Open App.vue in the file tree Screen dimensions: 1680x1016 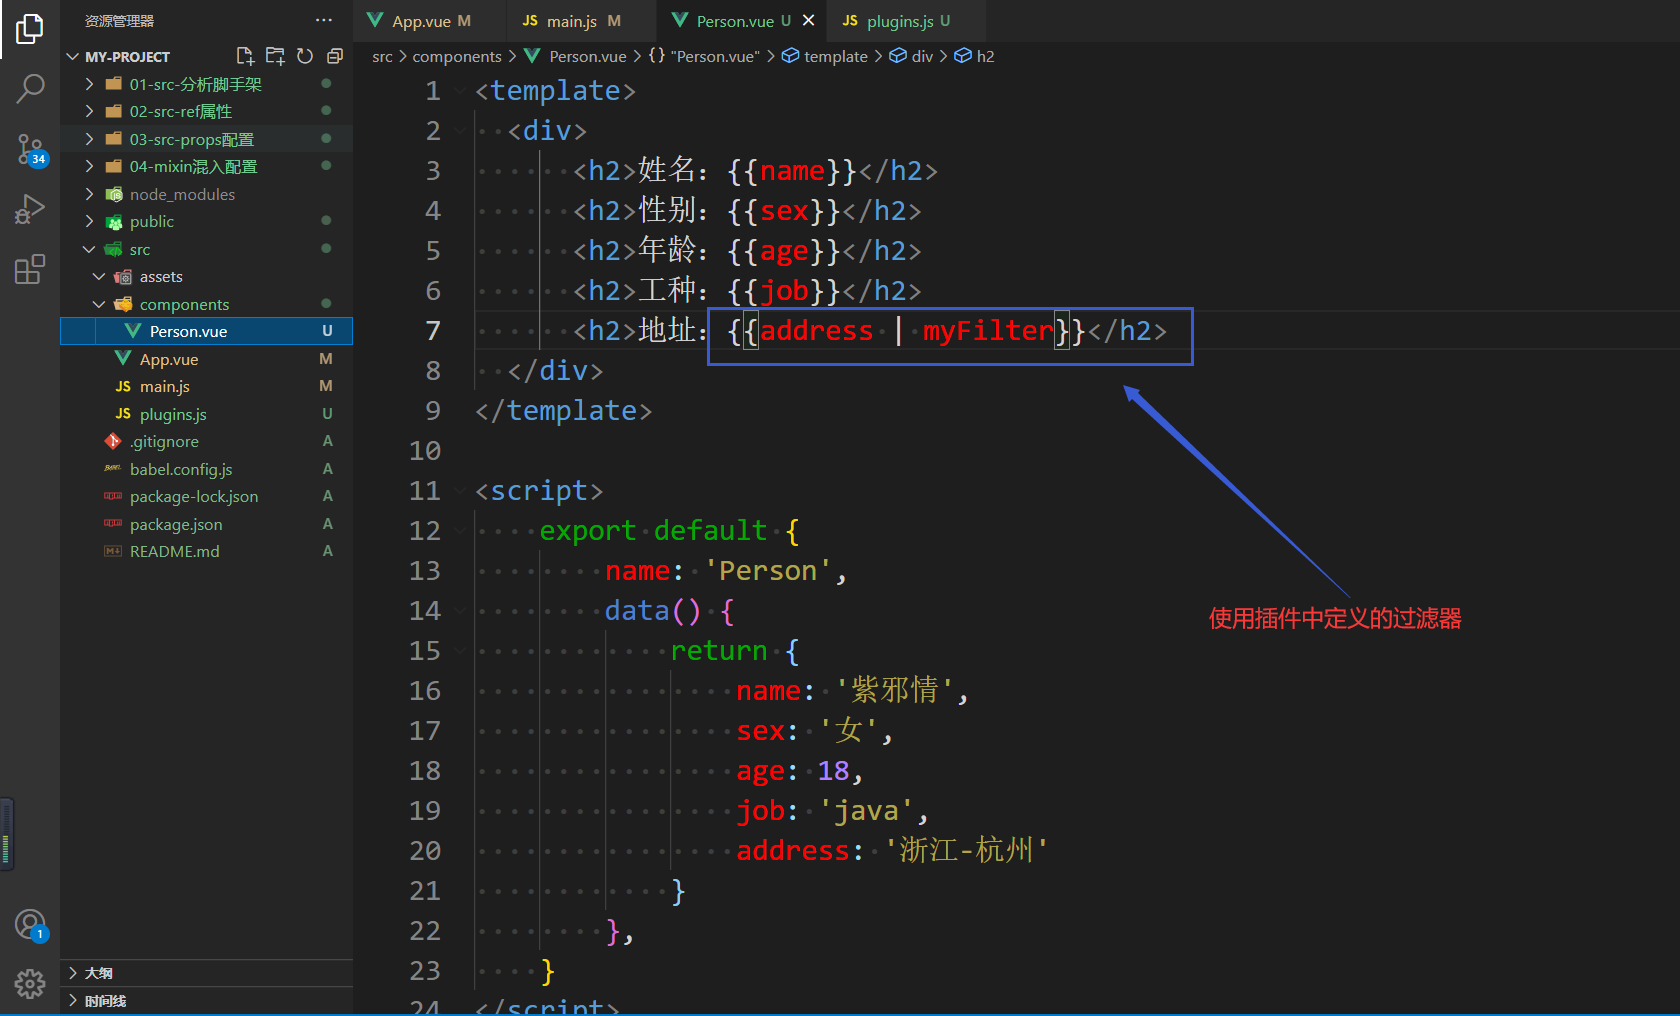click(x=206, y=359)
